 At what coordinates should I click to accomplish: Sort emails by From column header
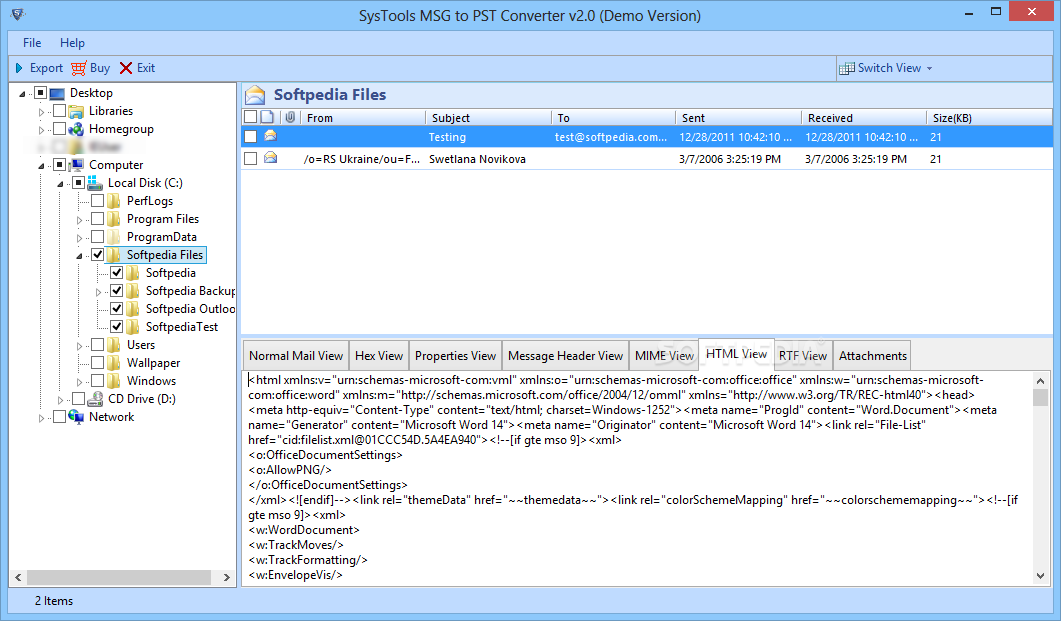363,118
